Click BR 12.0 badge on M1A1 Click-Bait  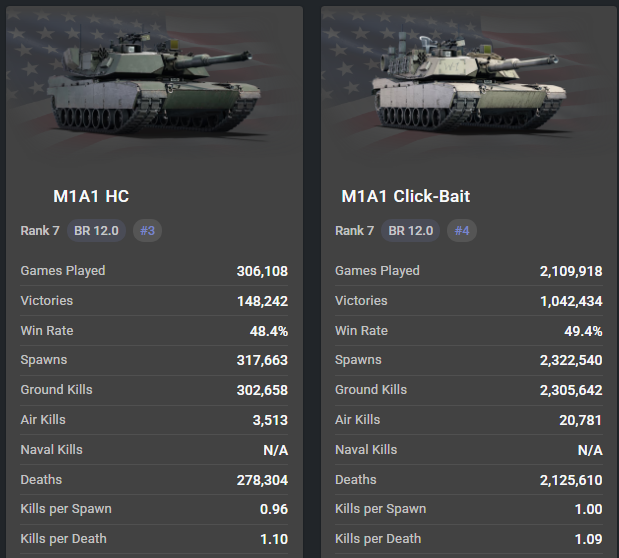pyautogui.click(x=411, y=231)
